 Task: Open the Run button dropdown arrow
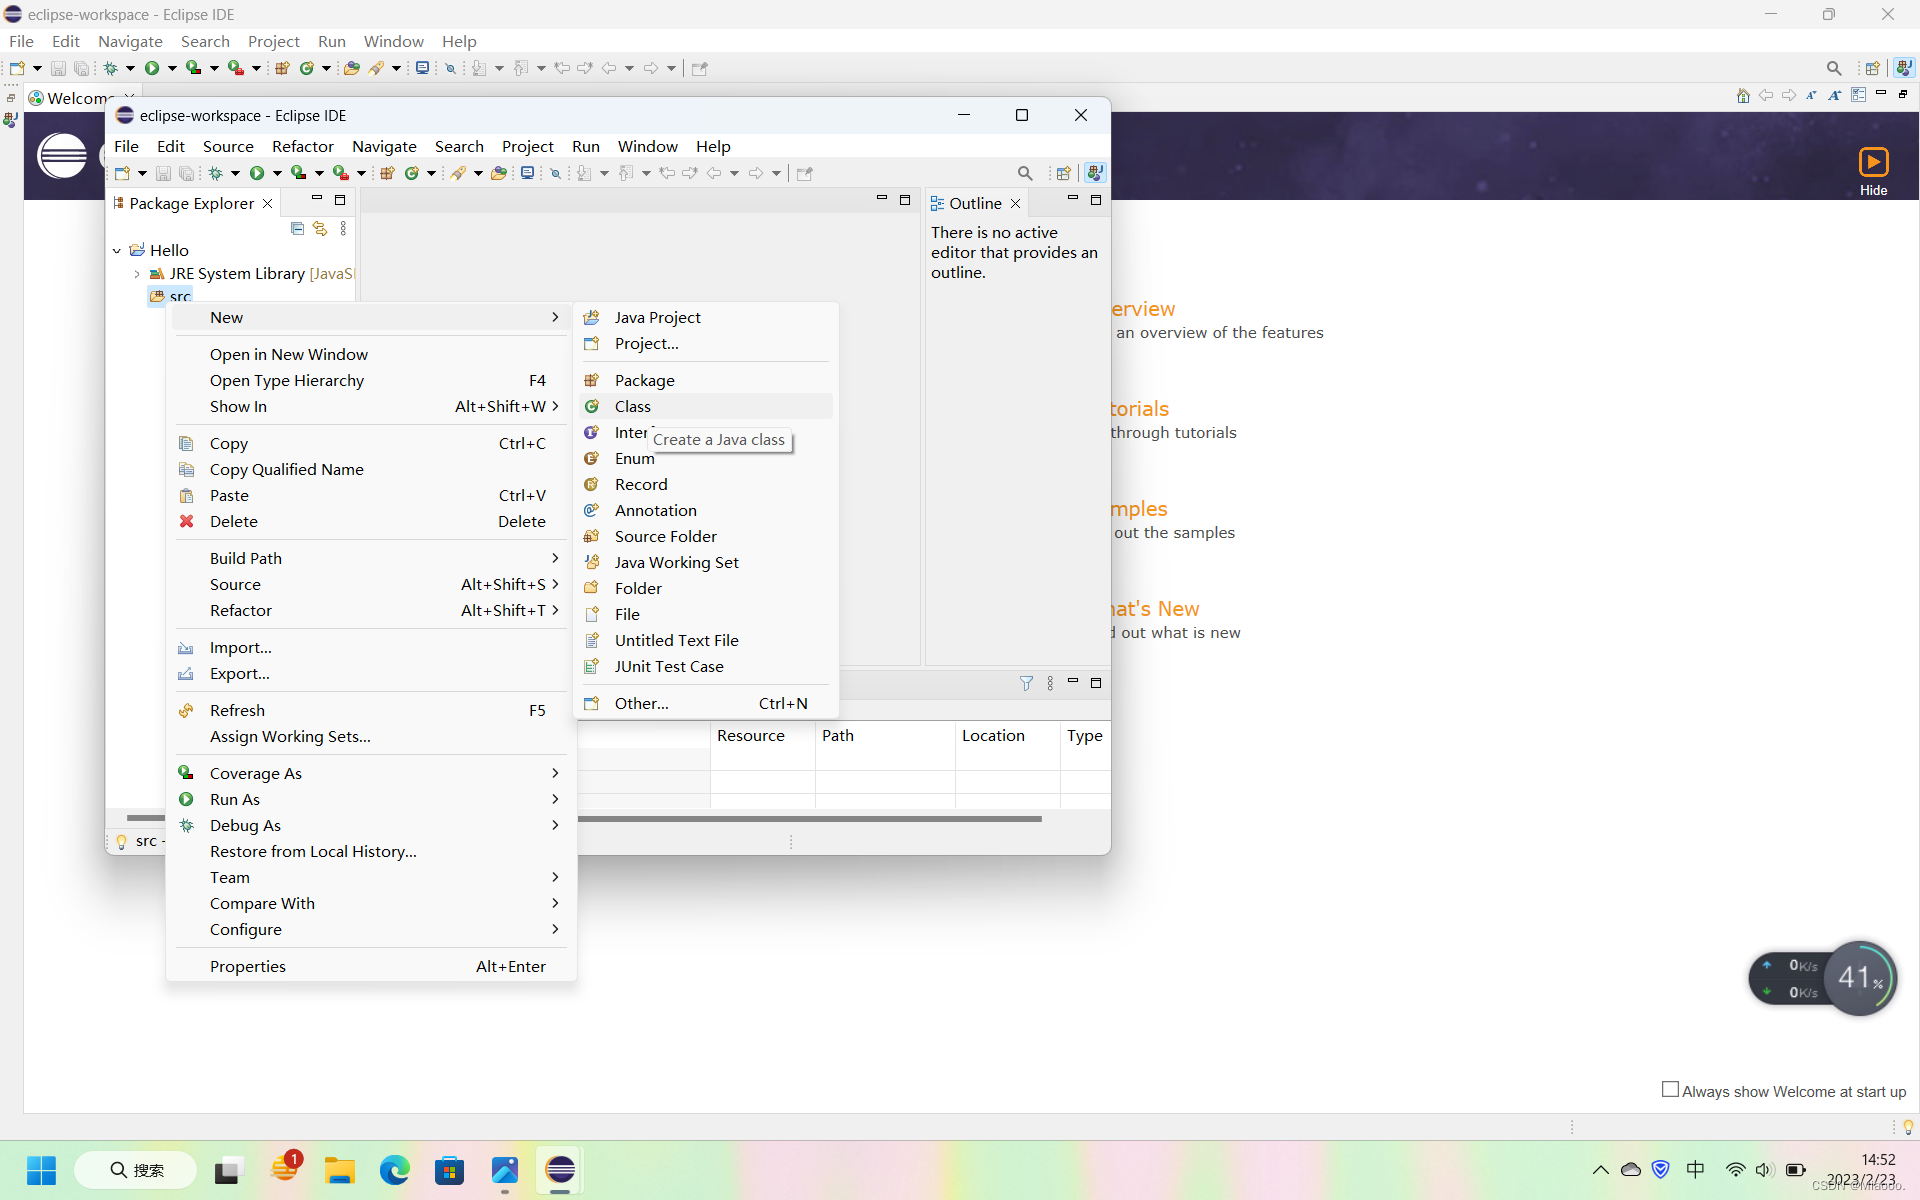[277, 173]
